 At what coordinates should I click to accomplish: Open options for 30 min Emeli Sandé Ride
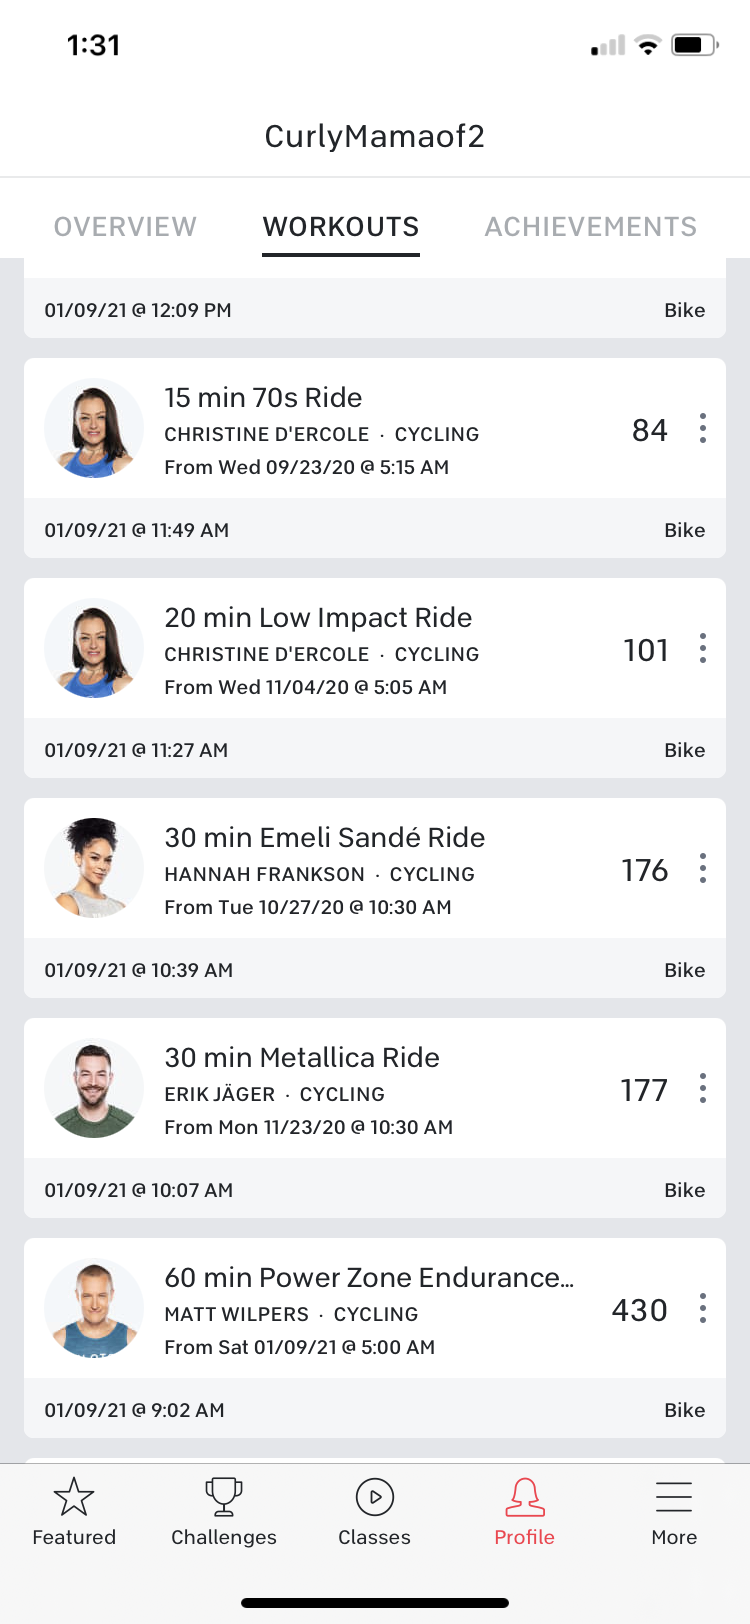click(x=703, y=868)
